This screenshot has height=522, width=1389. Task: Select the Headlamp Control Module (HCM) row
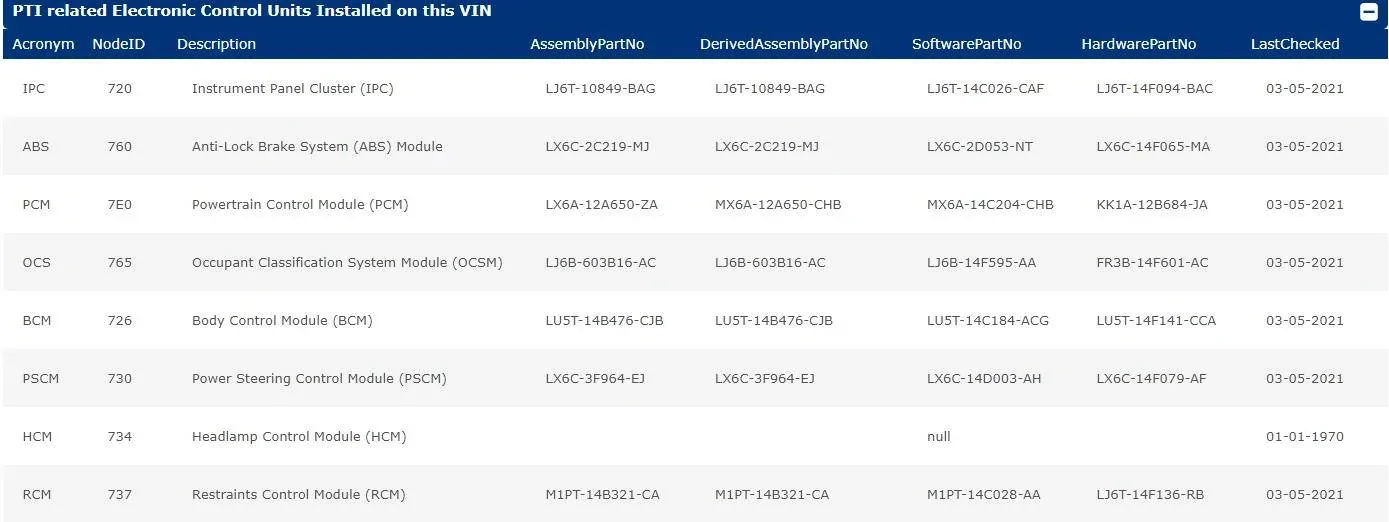coord(298,436)
